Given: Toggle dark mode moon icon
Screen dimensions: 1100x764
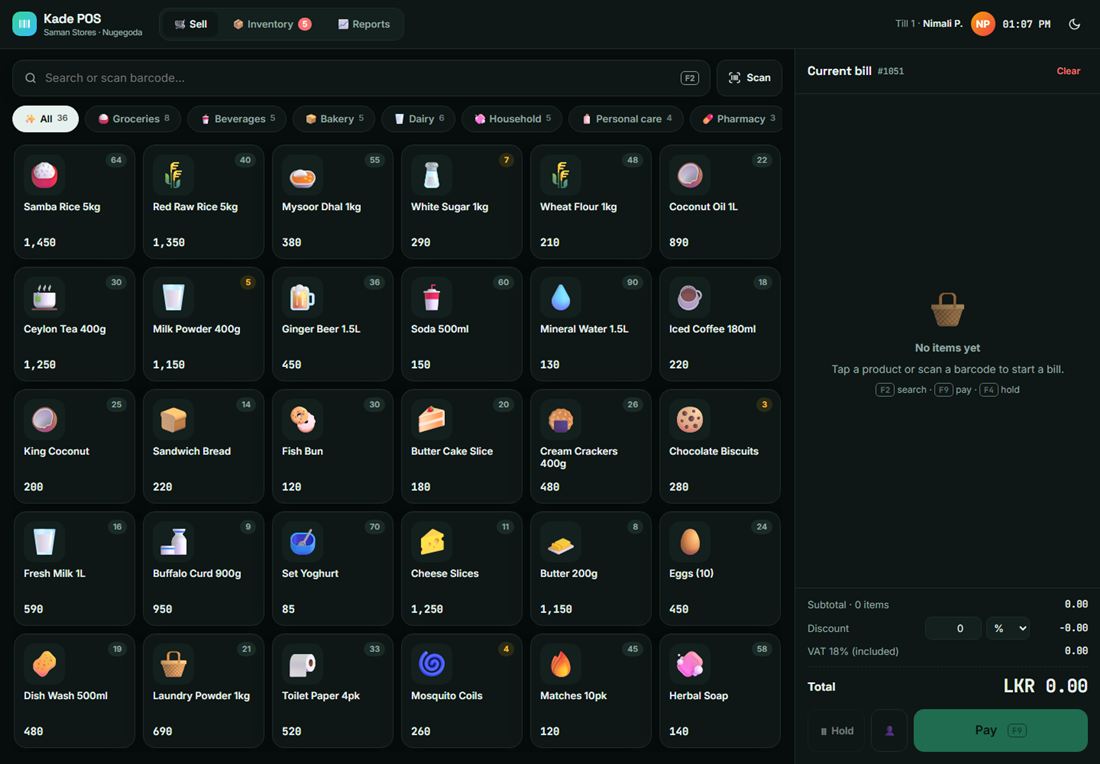Looking at the screenshot, I should pyautogui.click(x=1074, y=24).
